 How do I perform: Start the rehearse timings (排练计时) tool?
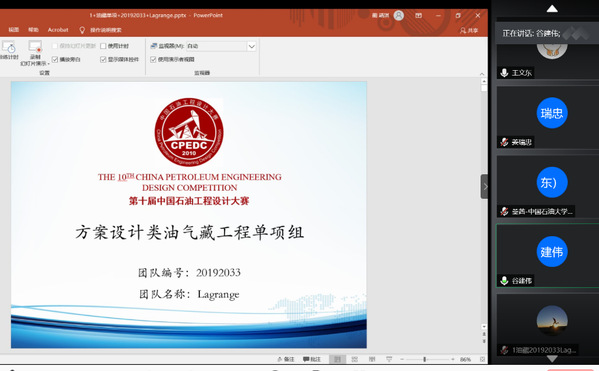coord(8,50)
